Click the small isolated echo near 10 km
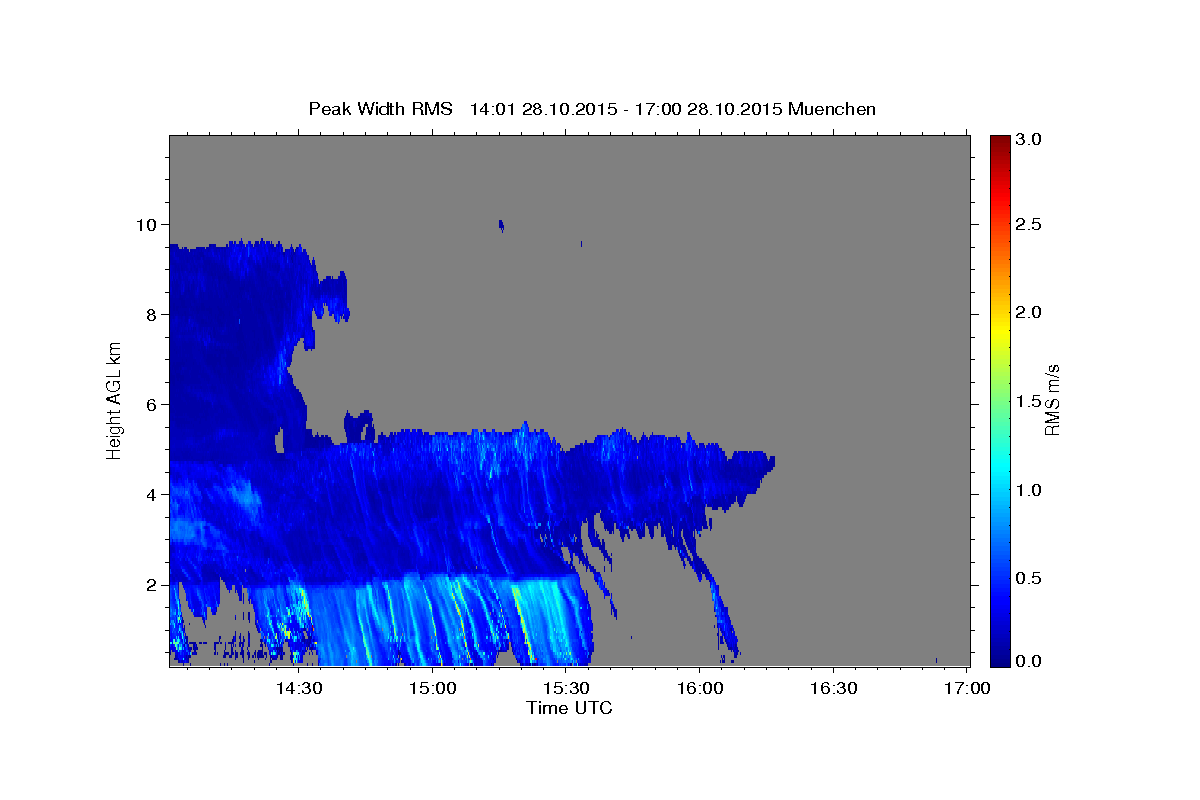The image size is (1200, 800). click(501, 226)
